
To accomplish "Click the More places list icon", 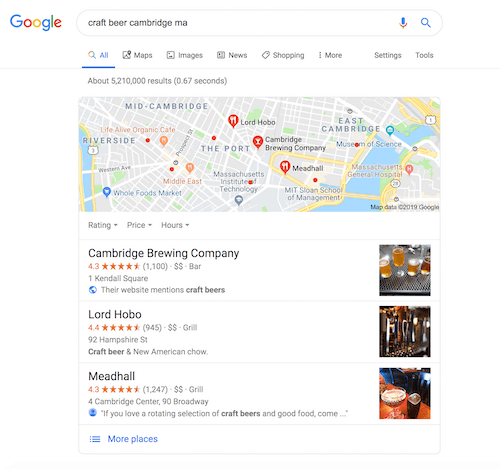I will click(x=95, y=439).
